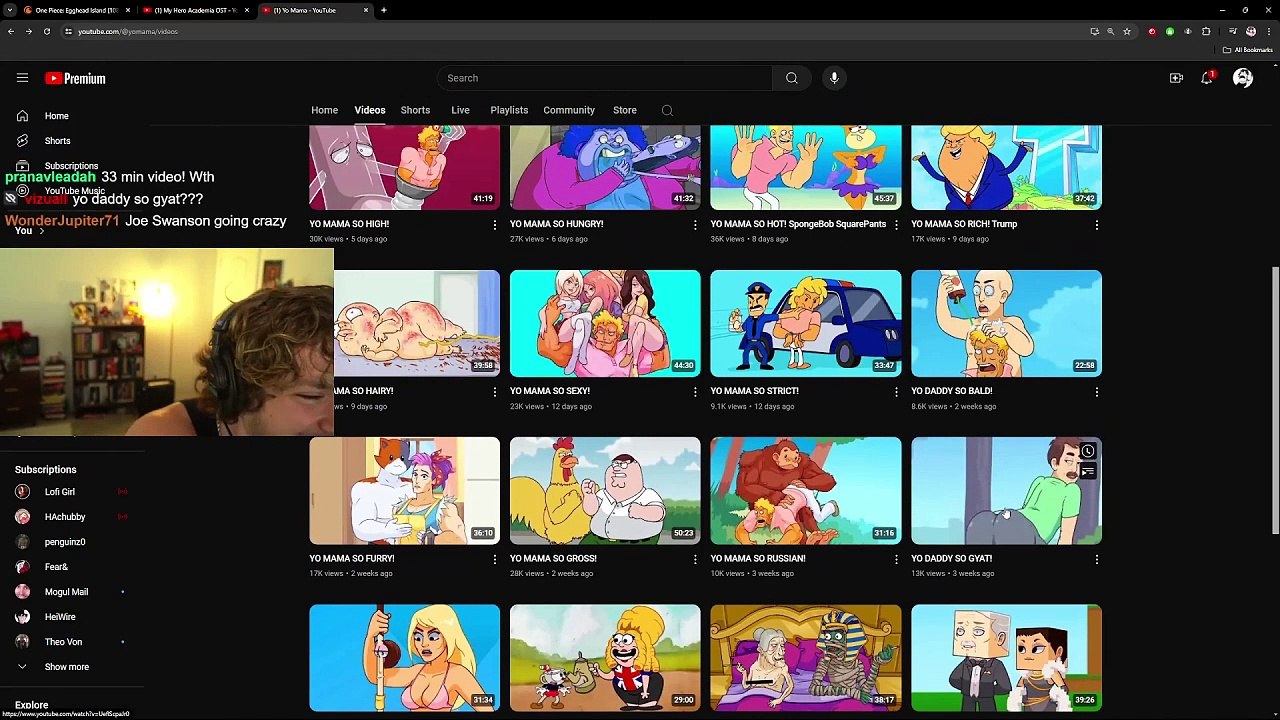The image size is (1280, 720).
Task: Open the Mogul Mail subscription avatar
Action: point(22,592)
